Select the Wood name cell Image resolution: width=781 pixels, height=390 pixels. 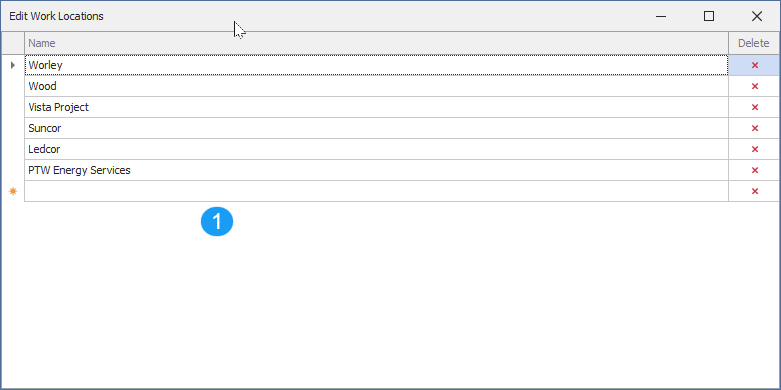pyautogui.click(x=377, y=86)
